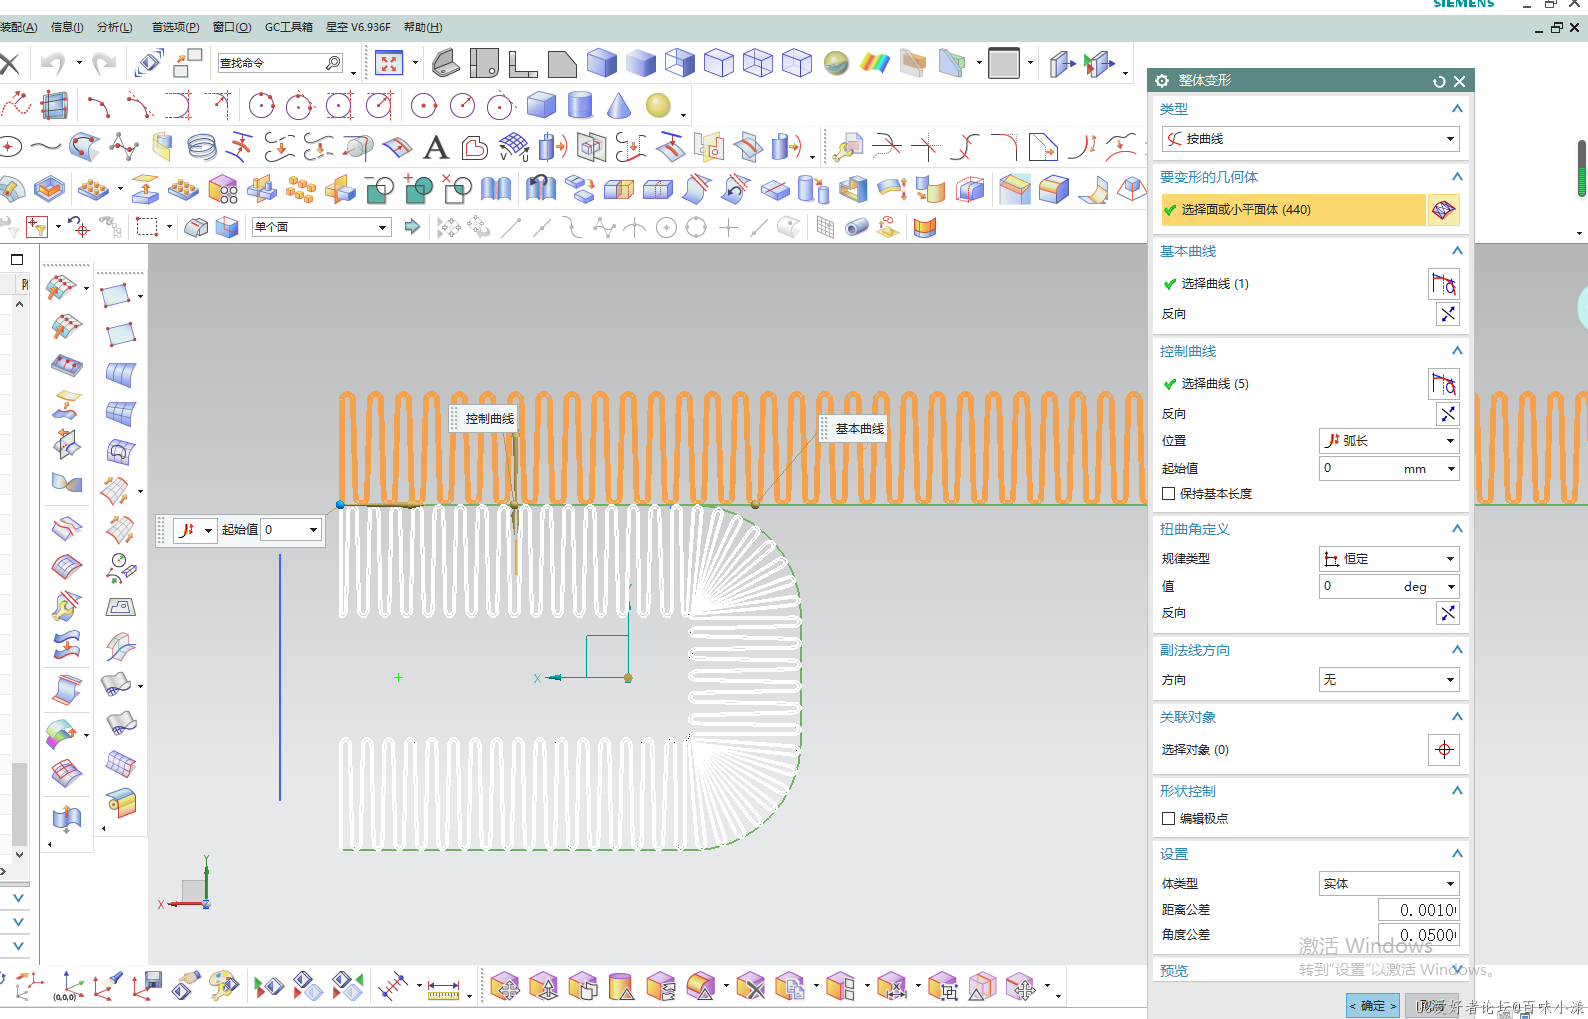This screenshot has height=1019, width=1588.
Task: Open the 分析 menu
Action: tap(114, 27)
